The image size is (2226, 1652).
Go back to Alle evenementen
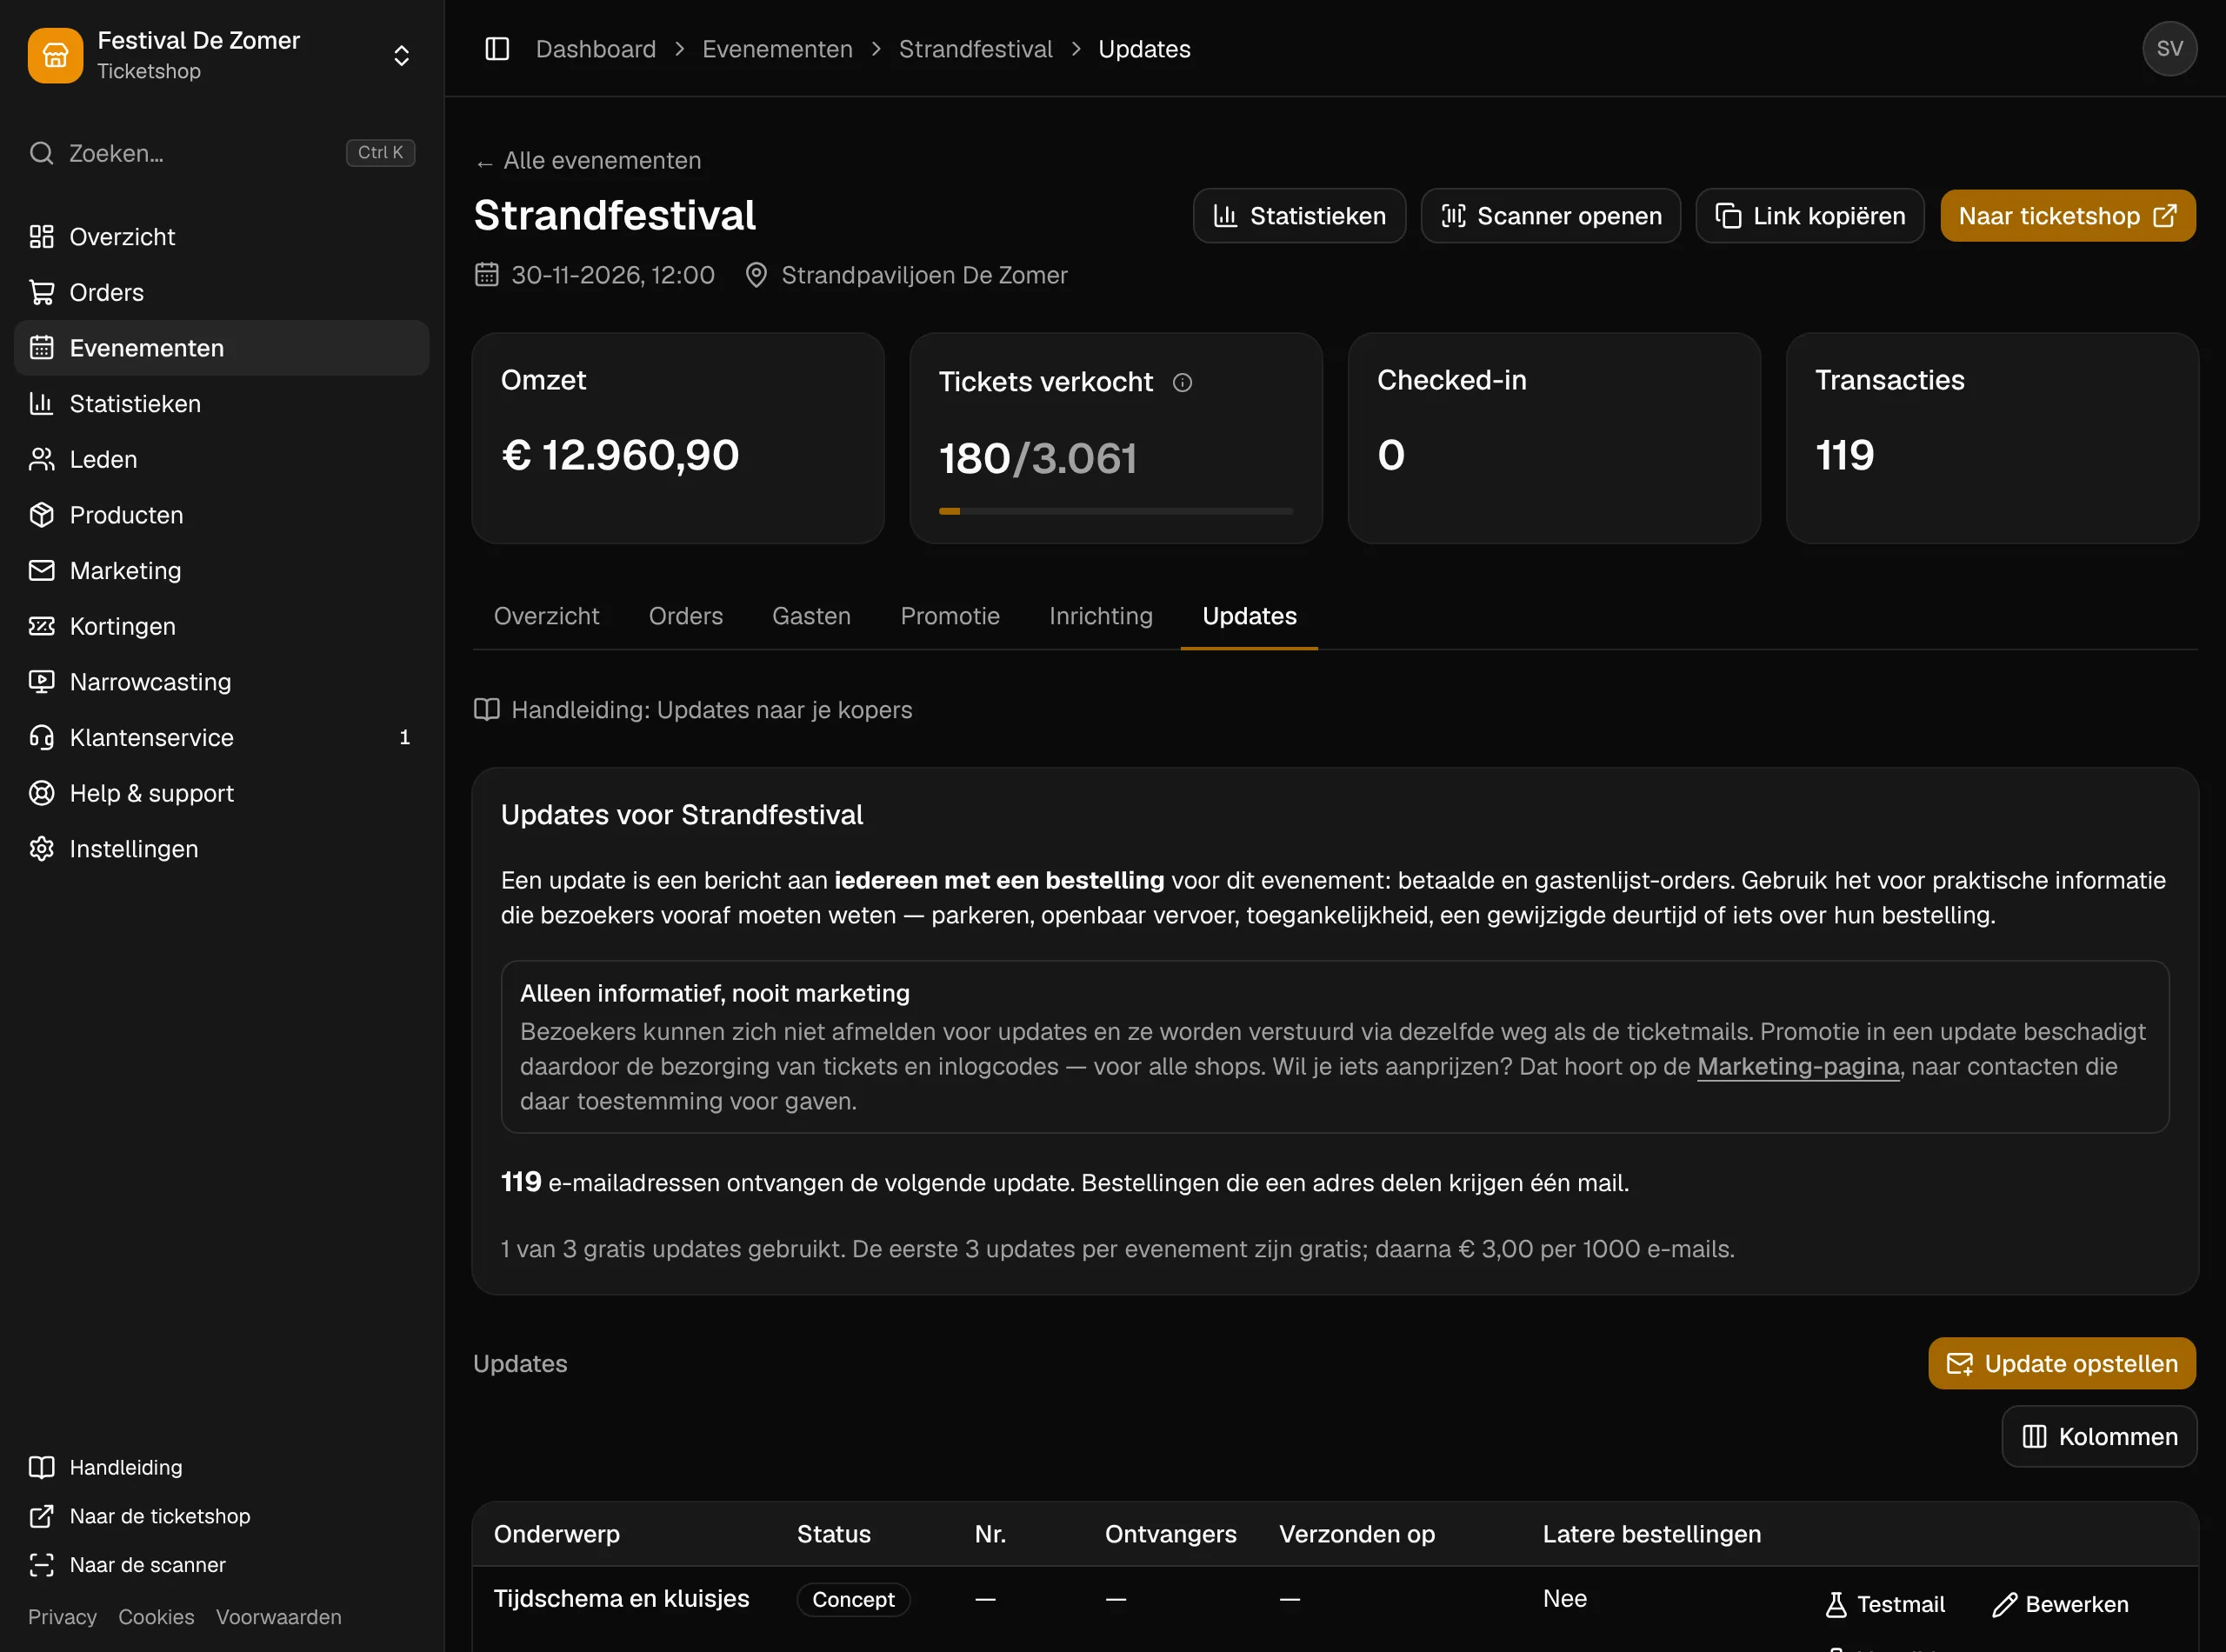pyautogui.click(x=588, y=161)
